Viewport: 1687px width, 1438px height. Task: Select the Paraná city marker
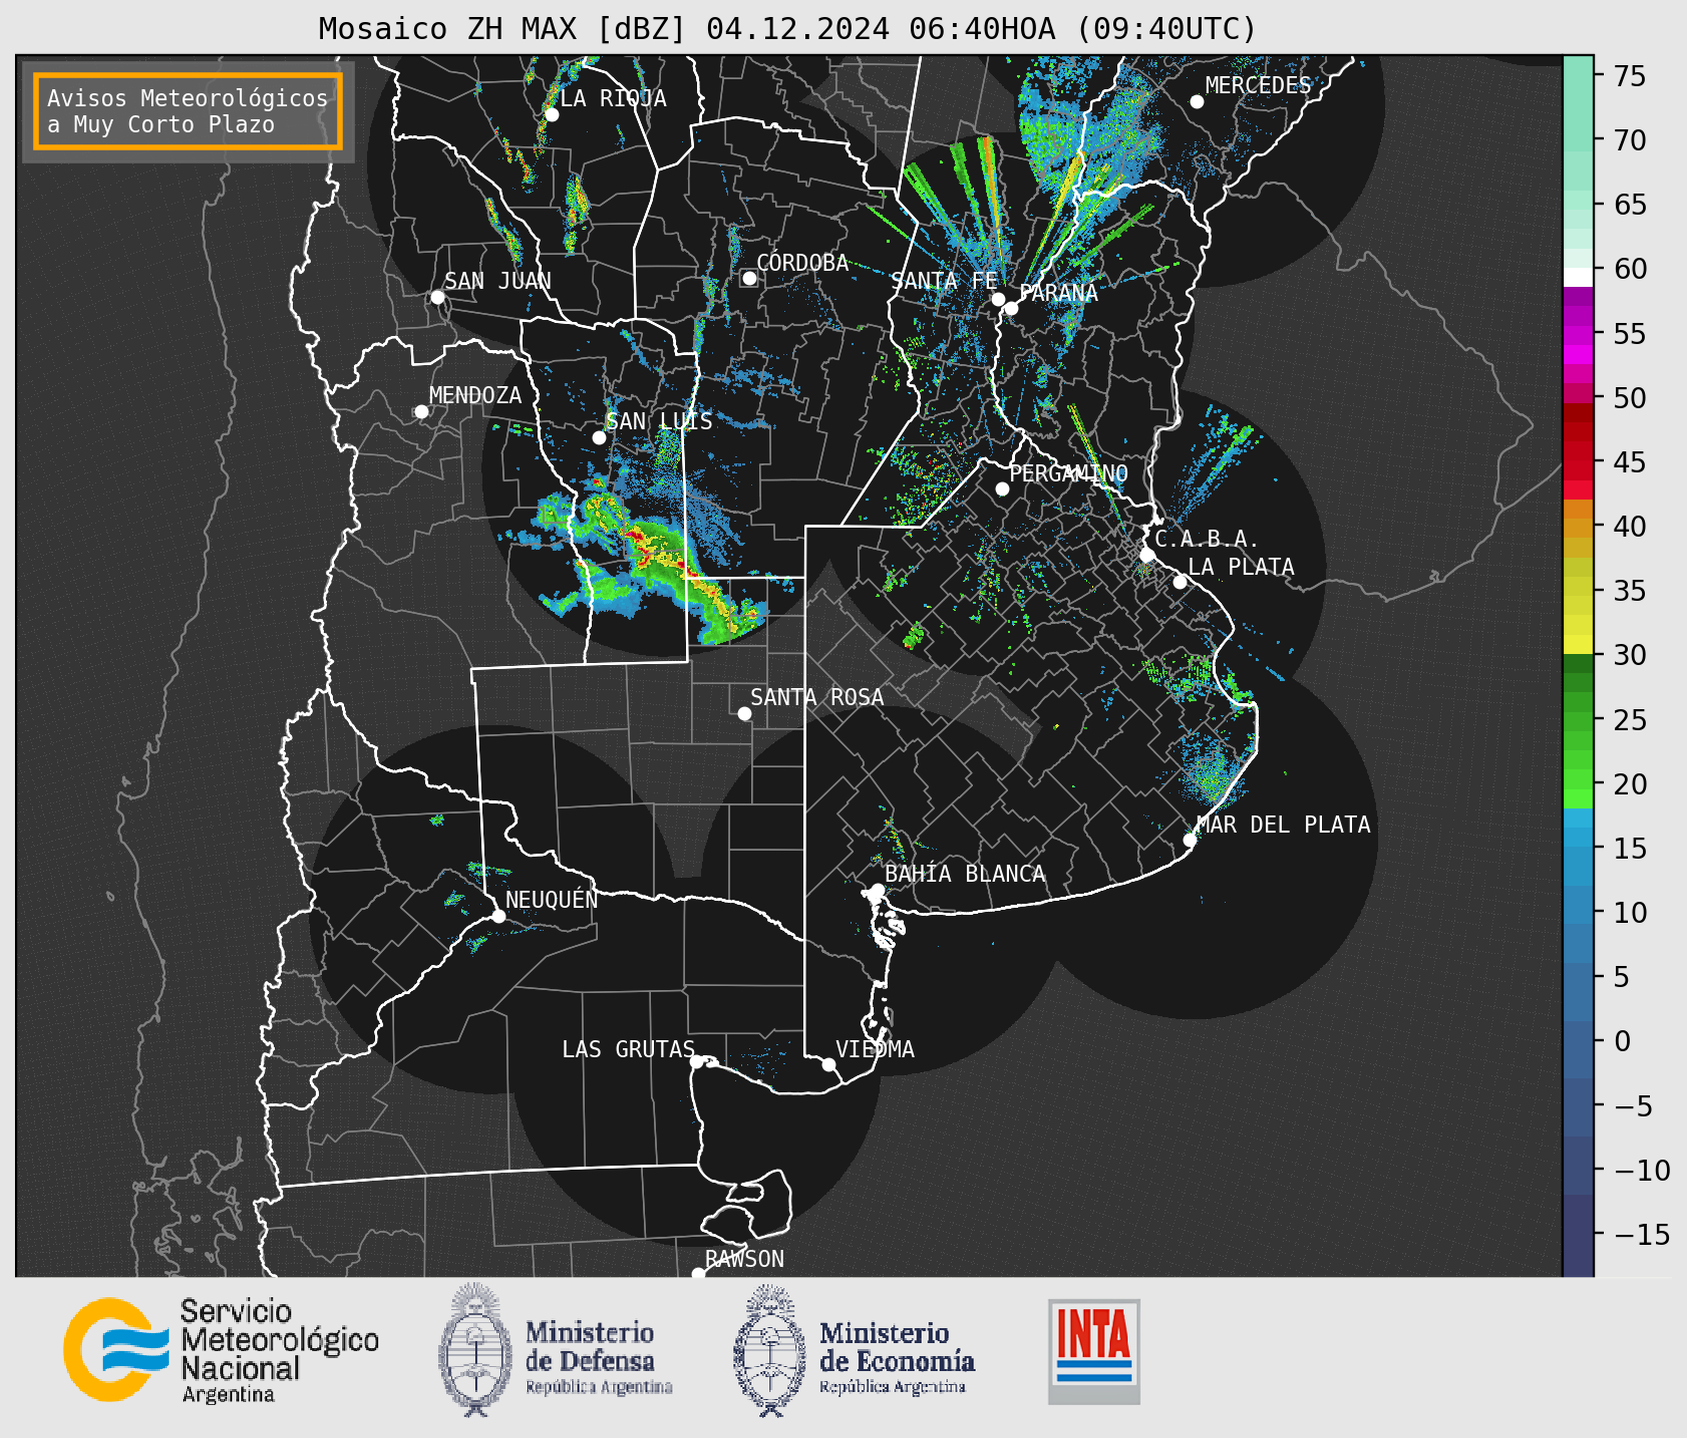[x=1011, y=308]
